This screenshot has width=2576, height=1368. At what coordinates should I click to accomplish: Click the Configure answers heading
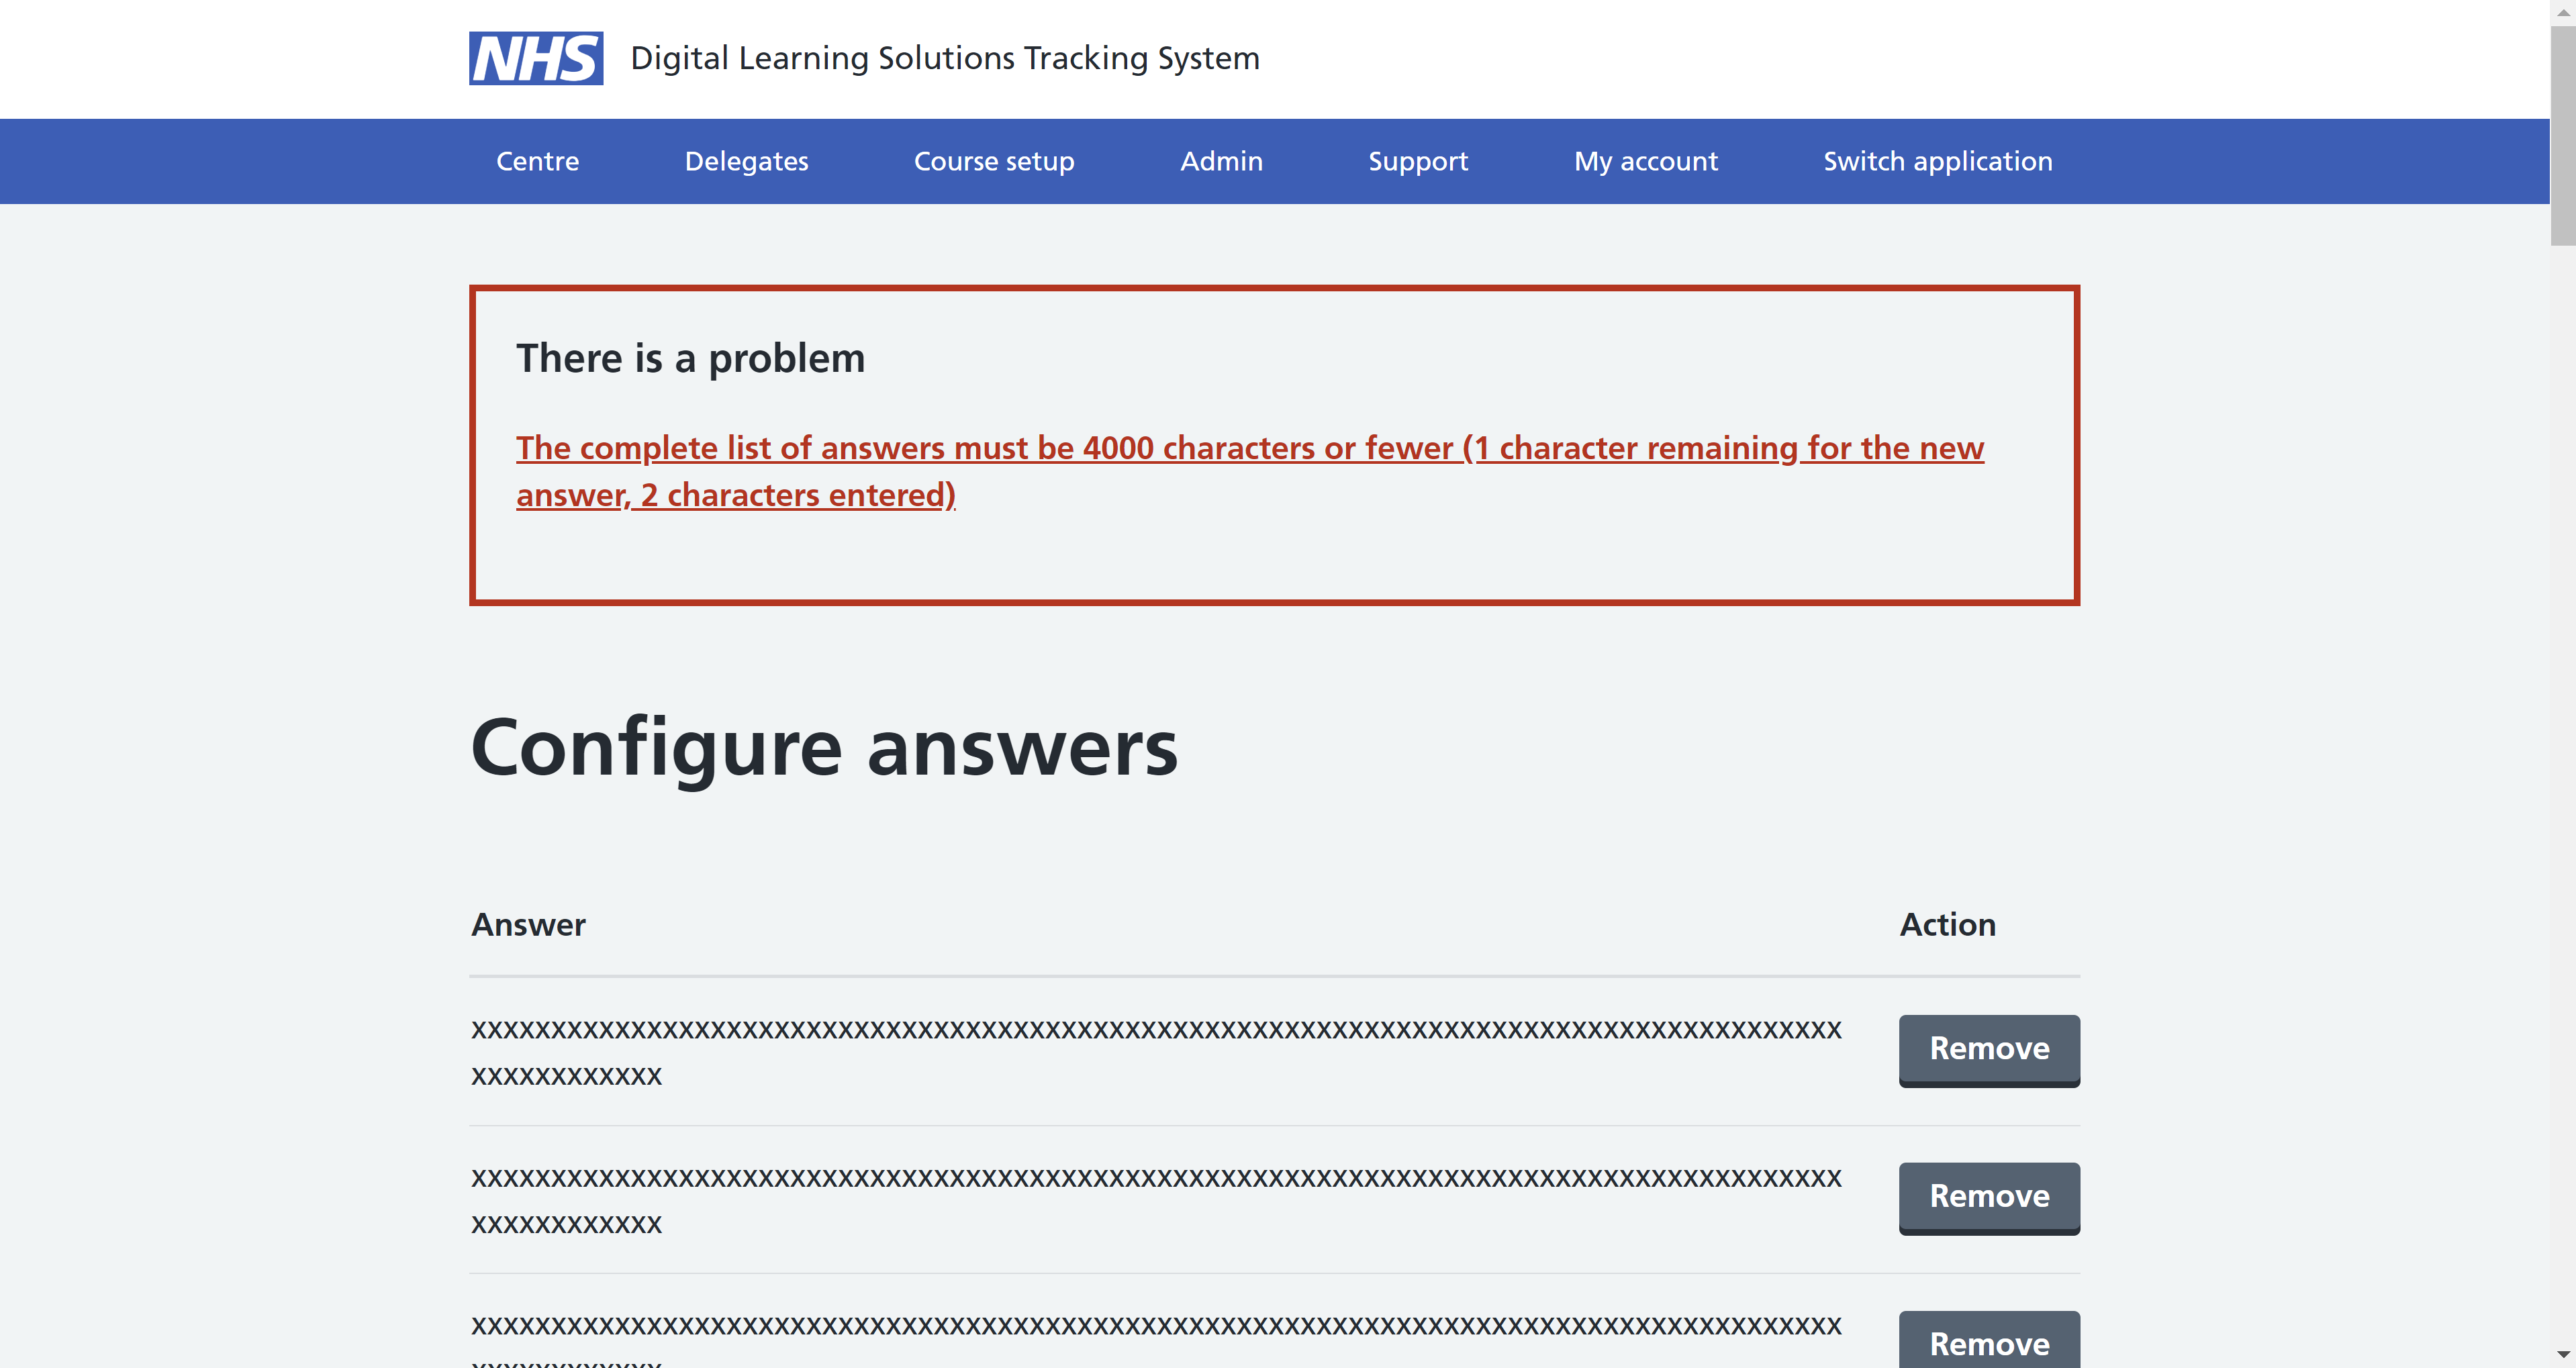[x=823, y=748]
